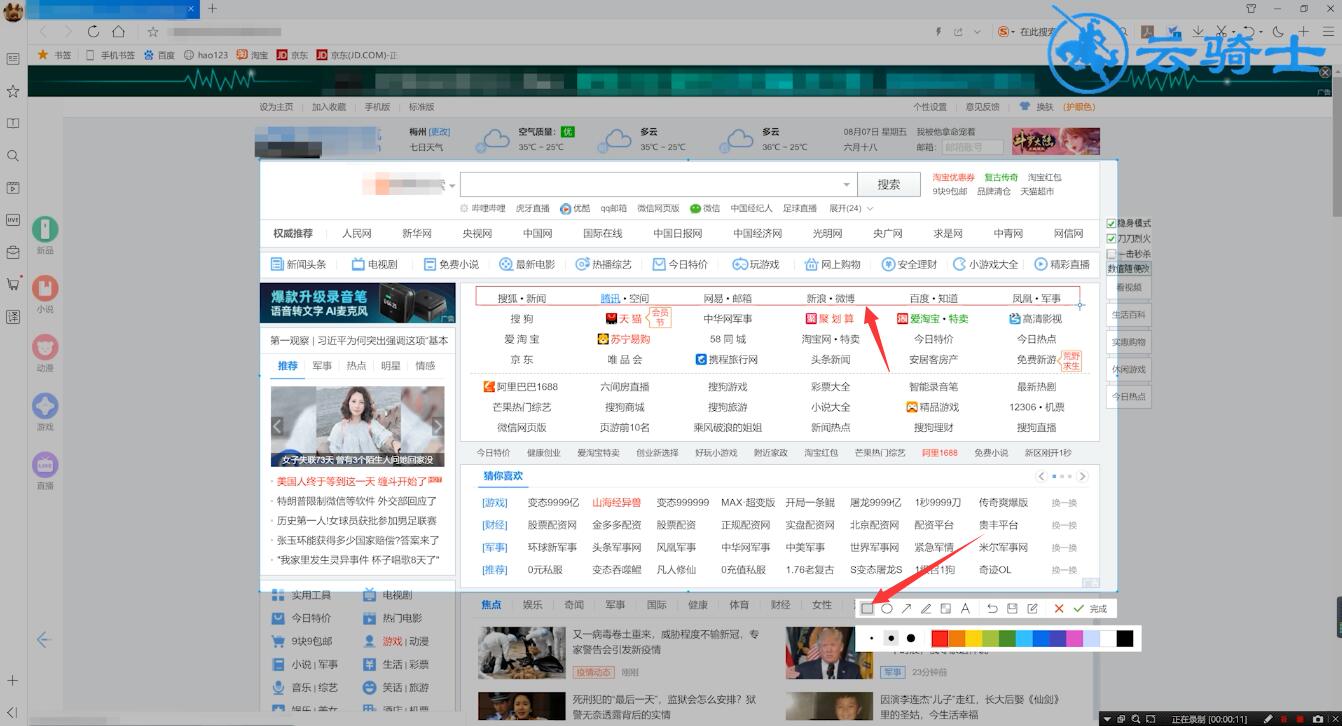Open the search box suggestion dropdown arrow

[x=847, y=185]
